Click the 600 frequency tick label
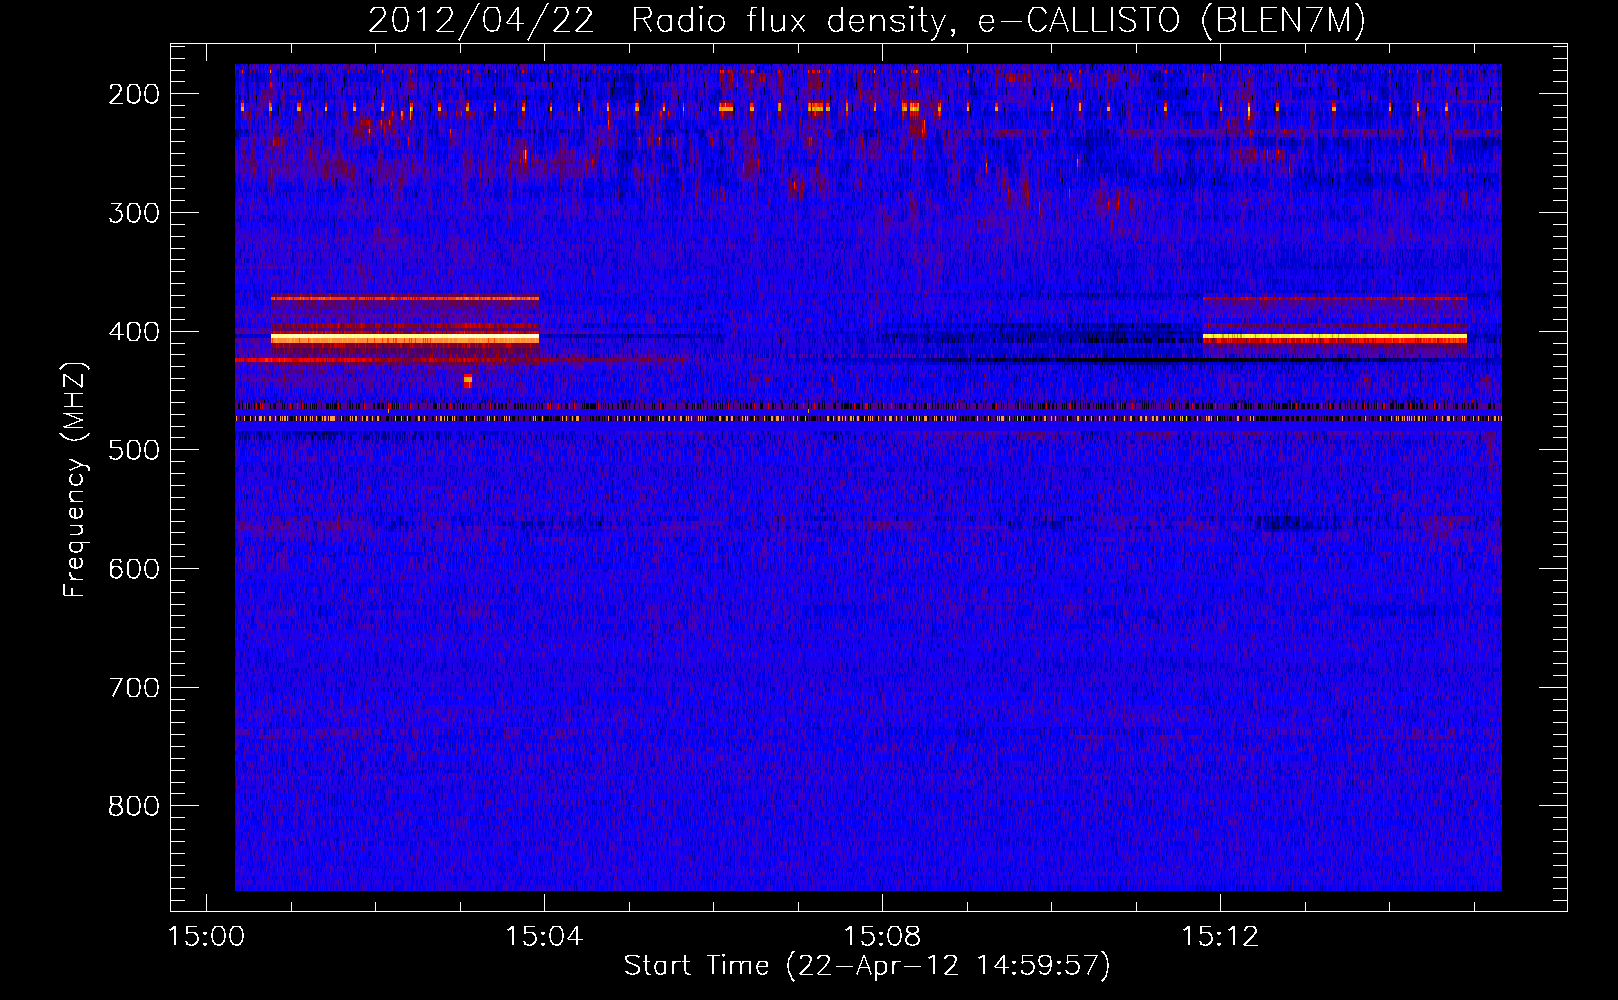Viewport: 1618px width, 1000px height. 134,569
